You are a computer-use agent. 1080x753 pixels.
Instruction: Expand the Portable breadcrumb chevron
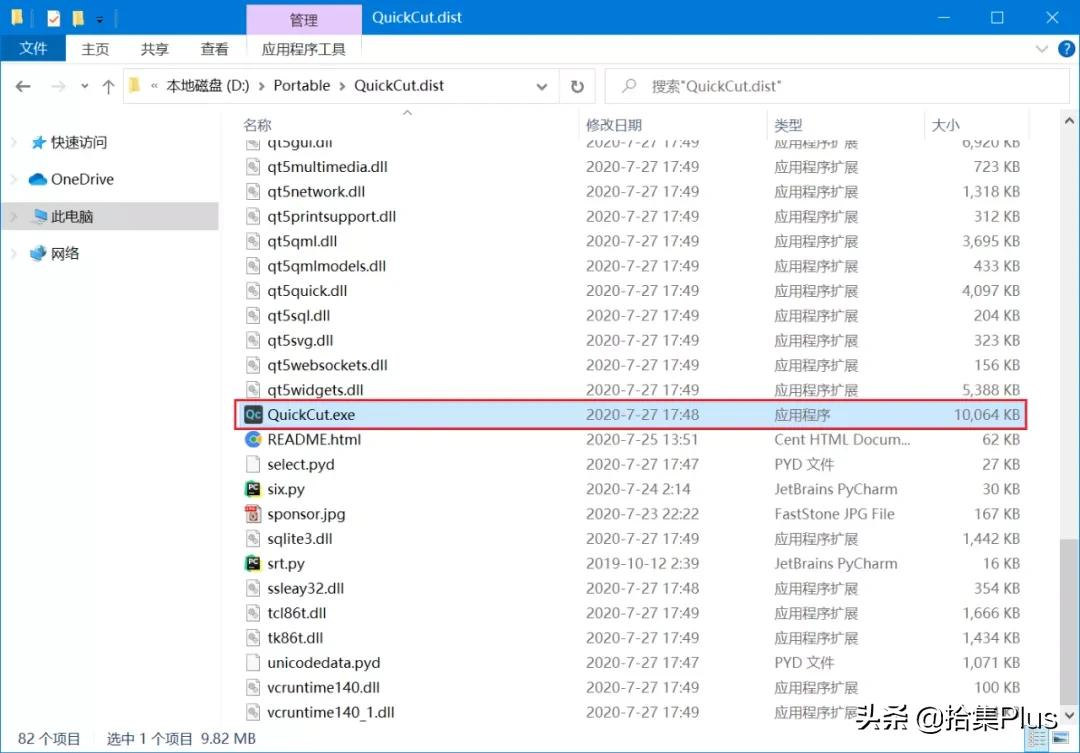[342, 86]
